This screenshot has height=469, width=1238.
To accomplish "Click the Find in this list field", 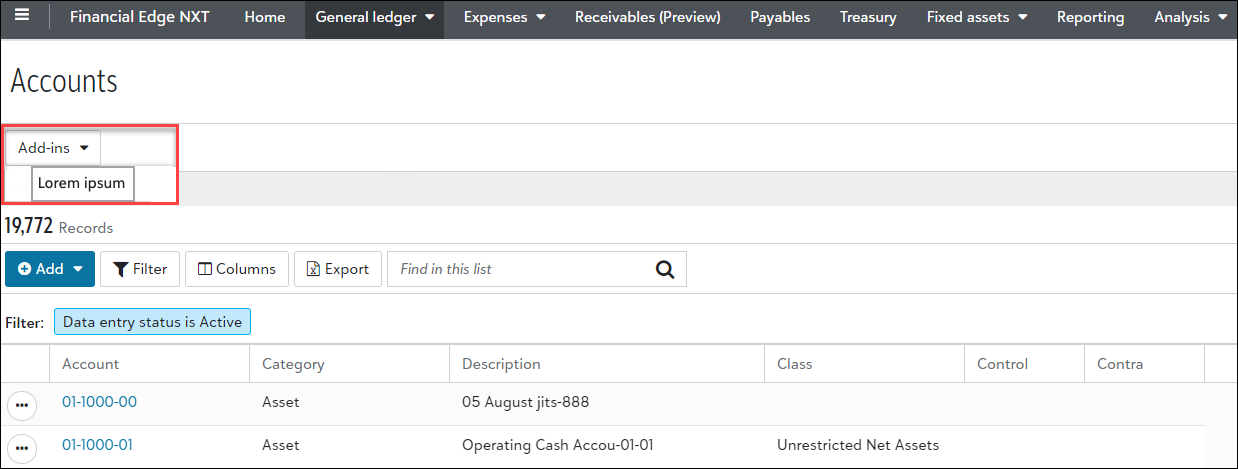I will 520,269.
